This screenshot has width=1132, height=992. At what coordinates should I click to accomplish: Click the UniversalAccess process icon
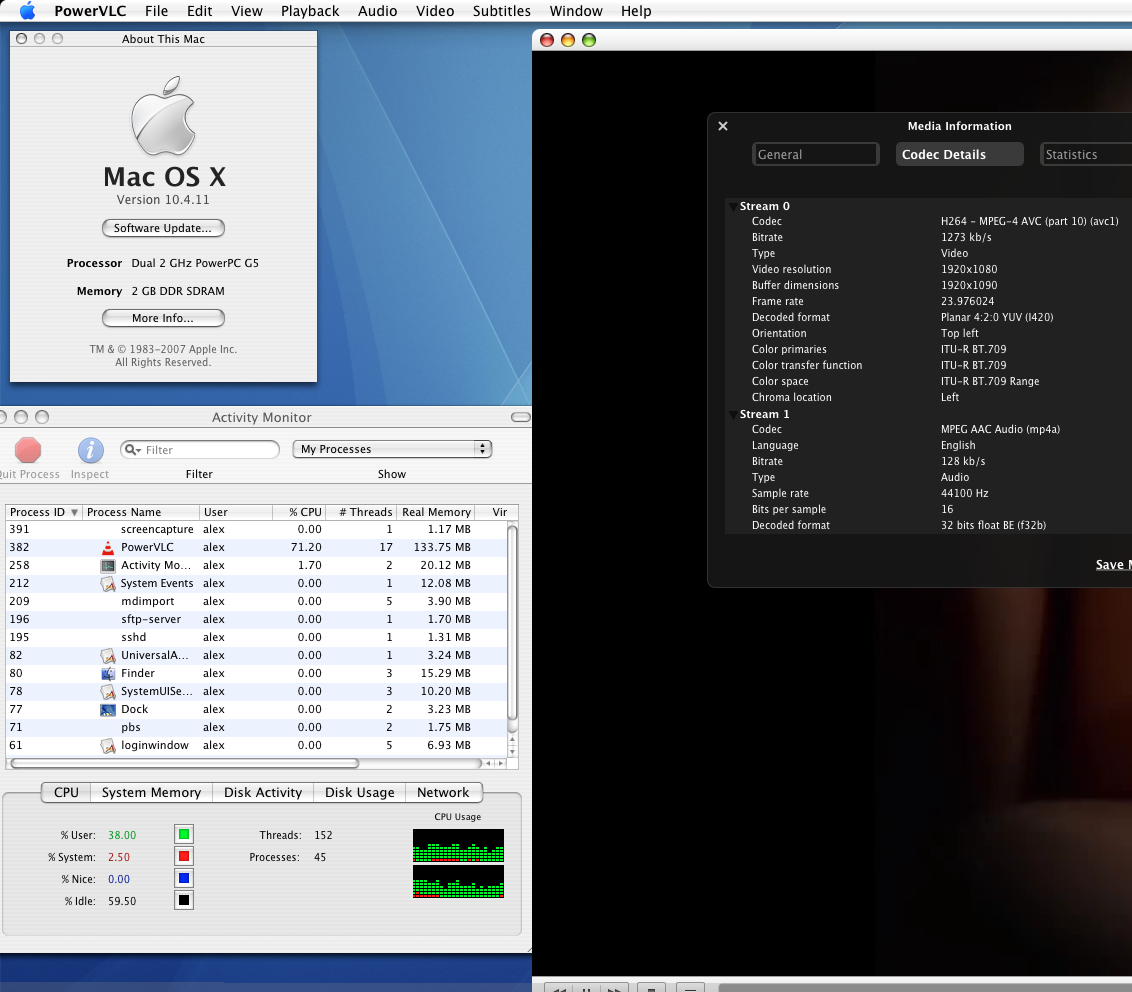coord(108,656)
